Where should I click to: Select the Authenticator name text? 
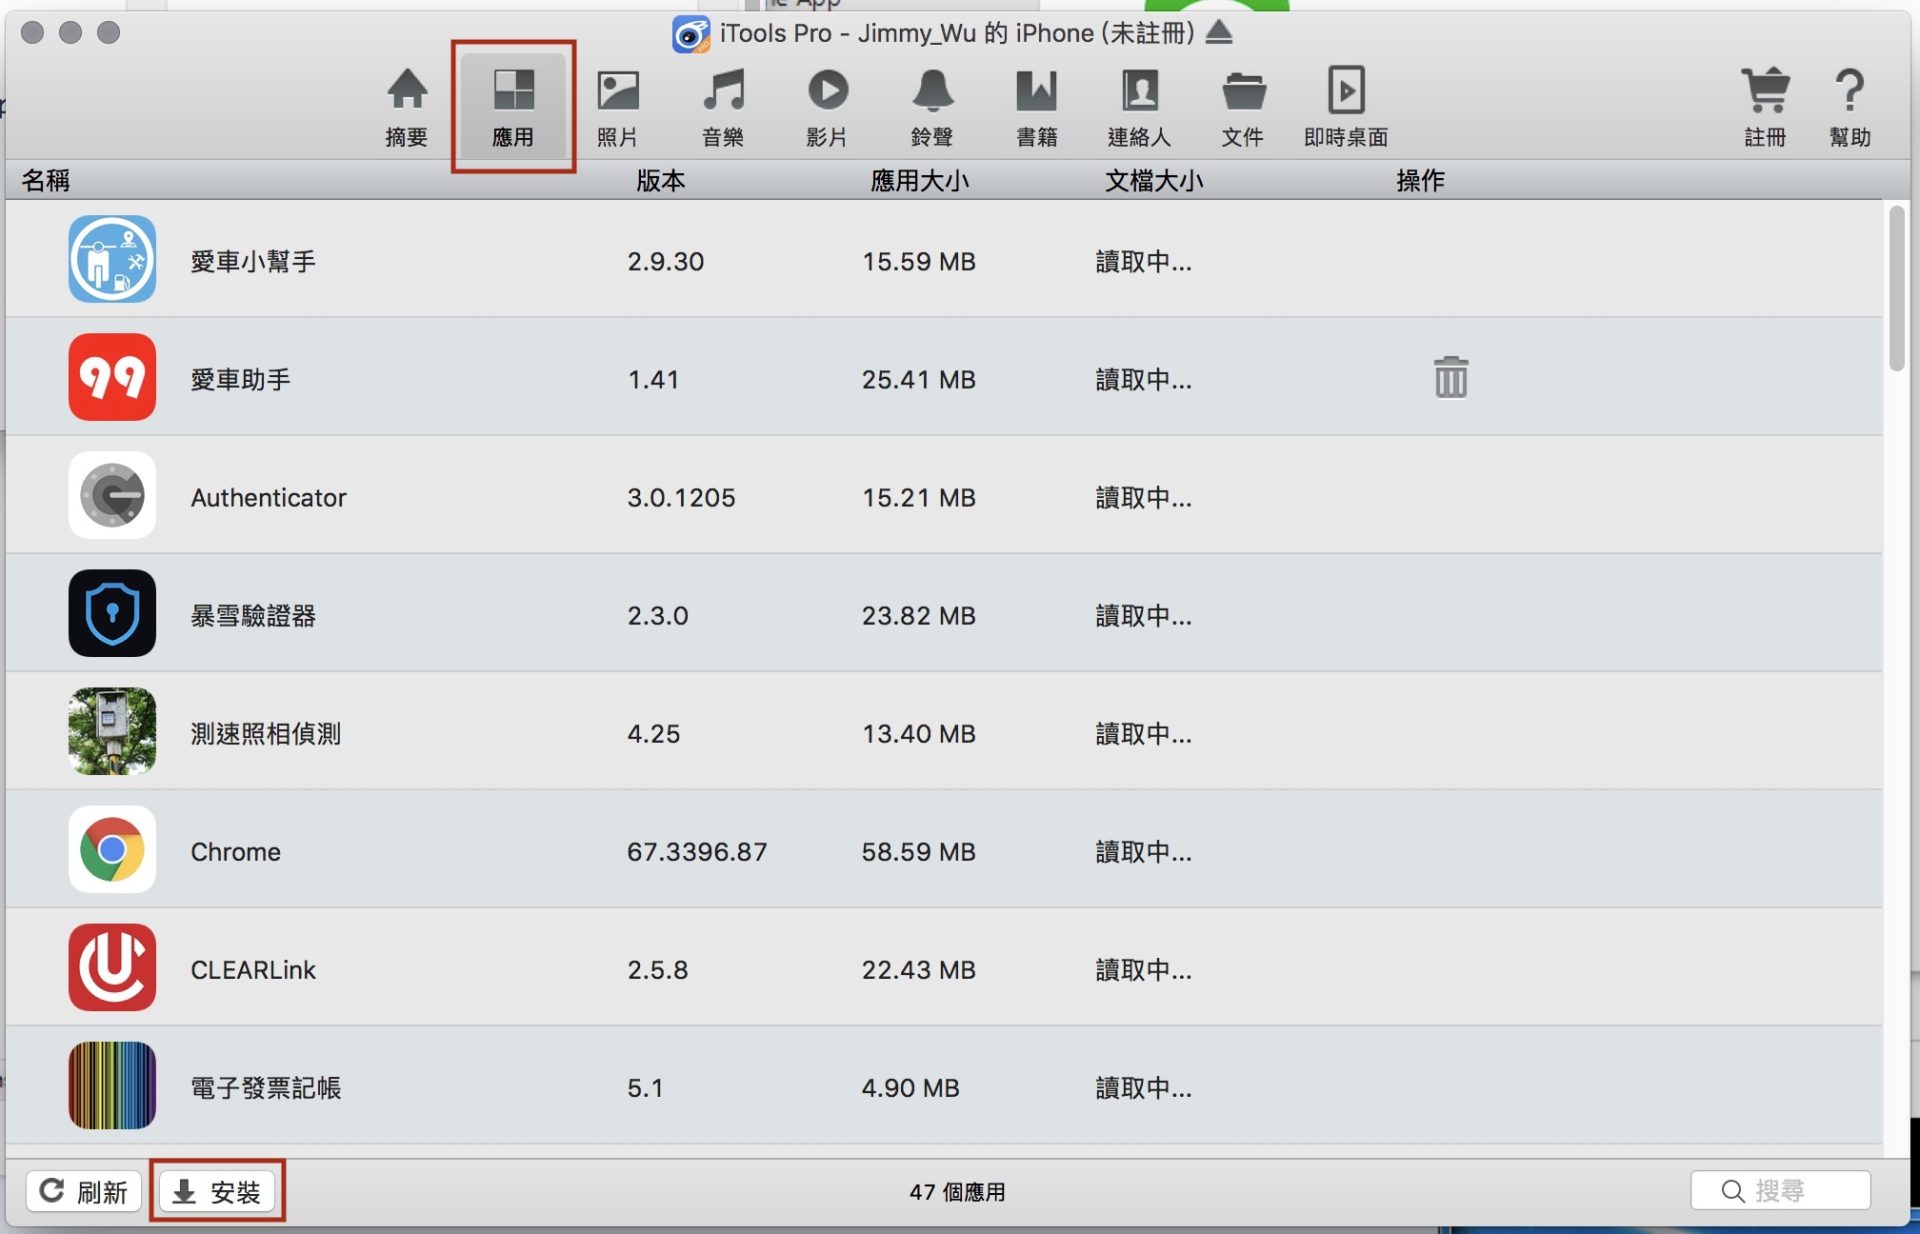coord(268,497)
